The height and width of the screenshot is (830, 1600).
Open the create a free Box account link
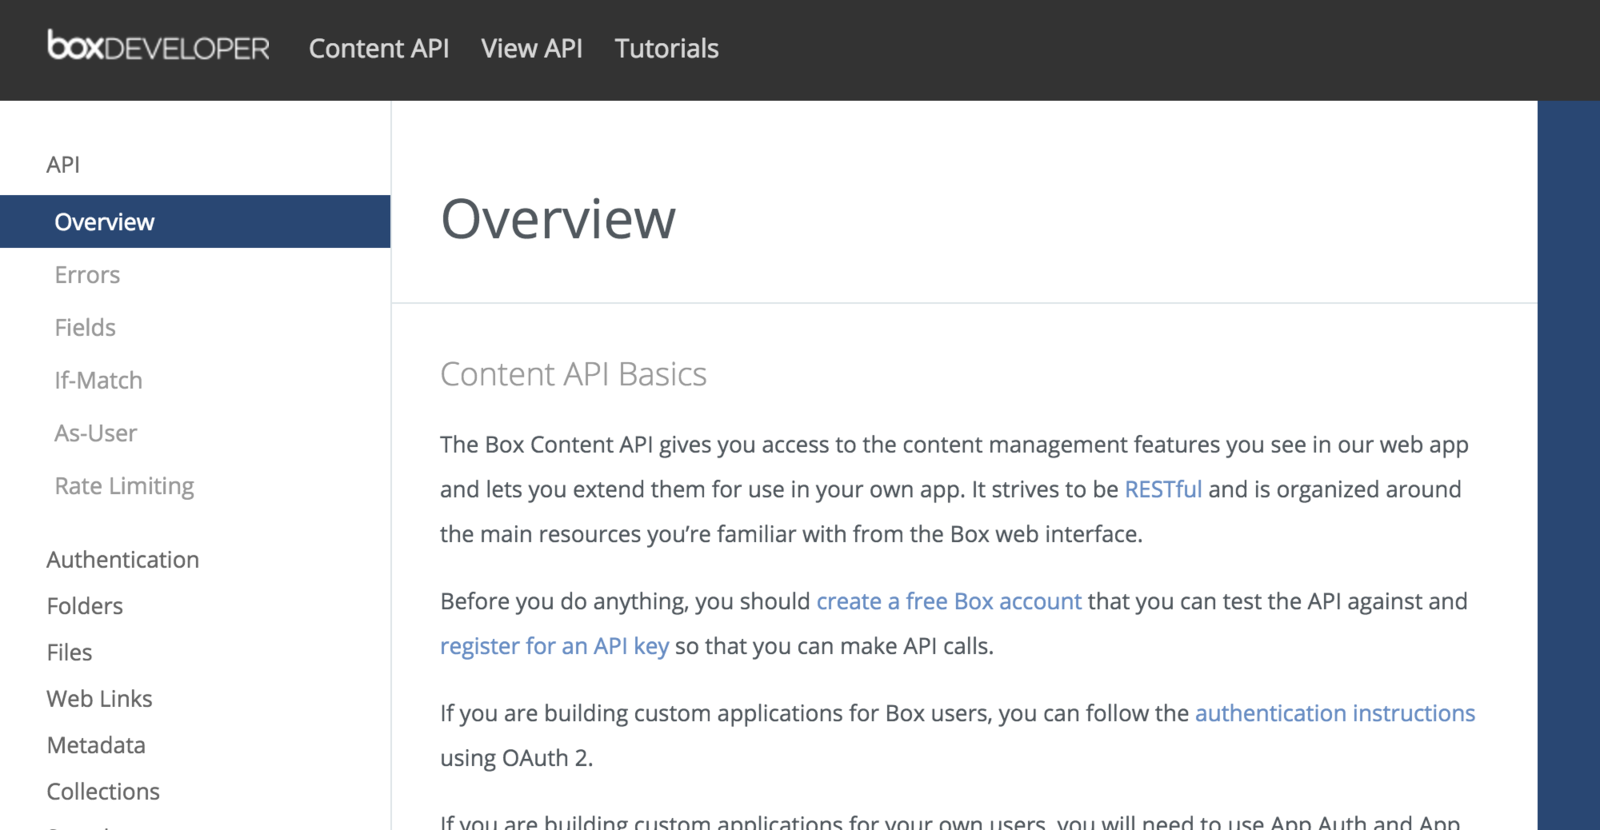pyautogui.click(x=949, y=601)
